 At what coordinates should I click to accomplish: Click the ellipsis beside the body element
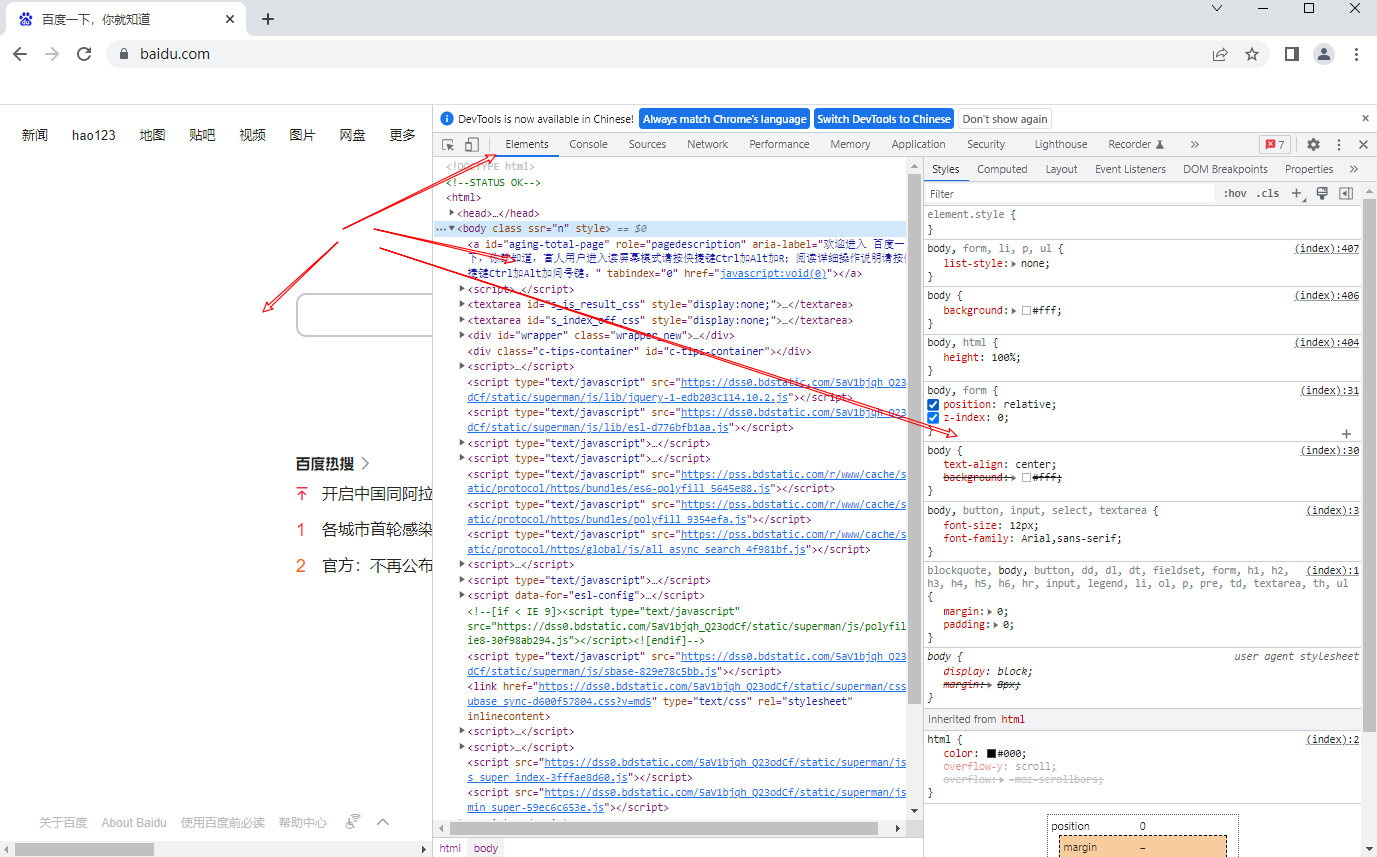441,229
